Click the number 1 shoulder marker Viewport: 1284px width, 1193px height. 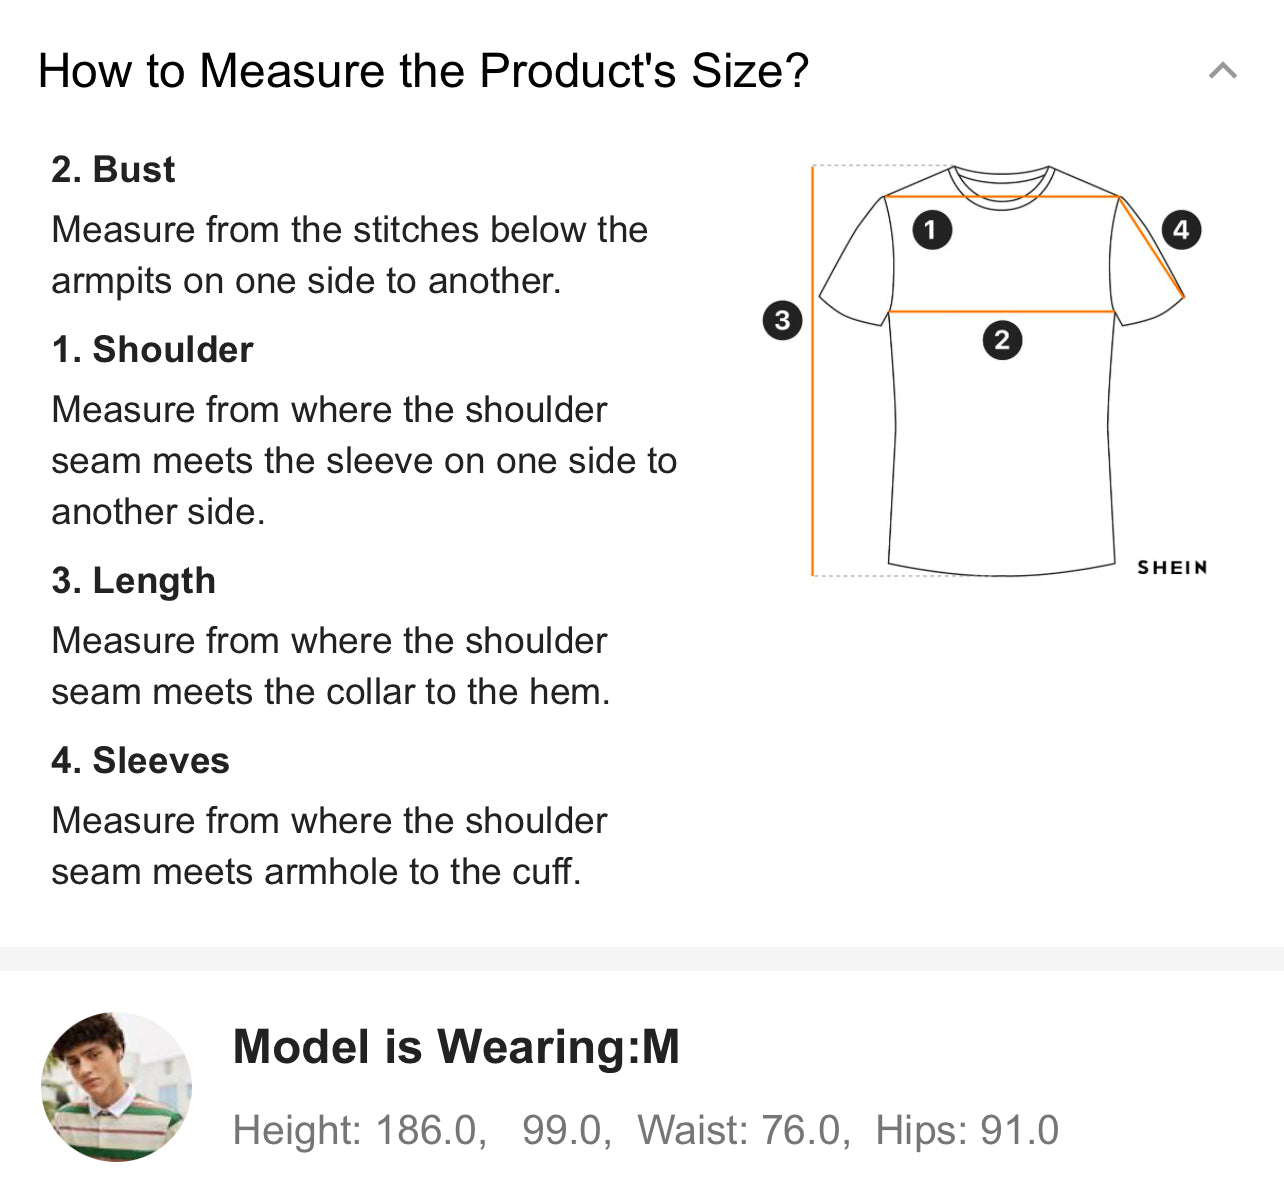coord(931,230)
